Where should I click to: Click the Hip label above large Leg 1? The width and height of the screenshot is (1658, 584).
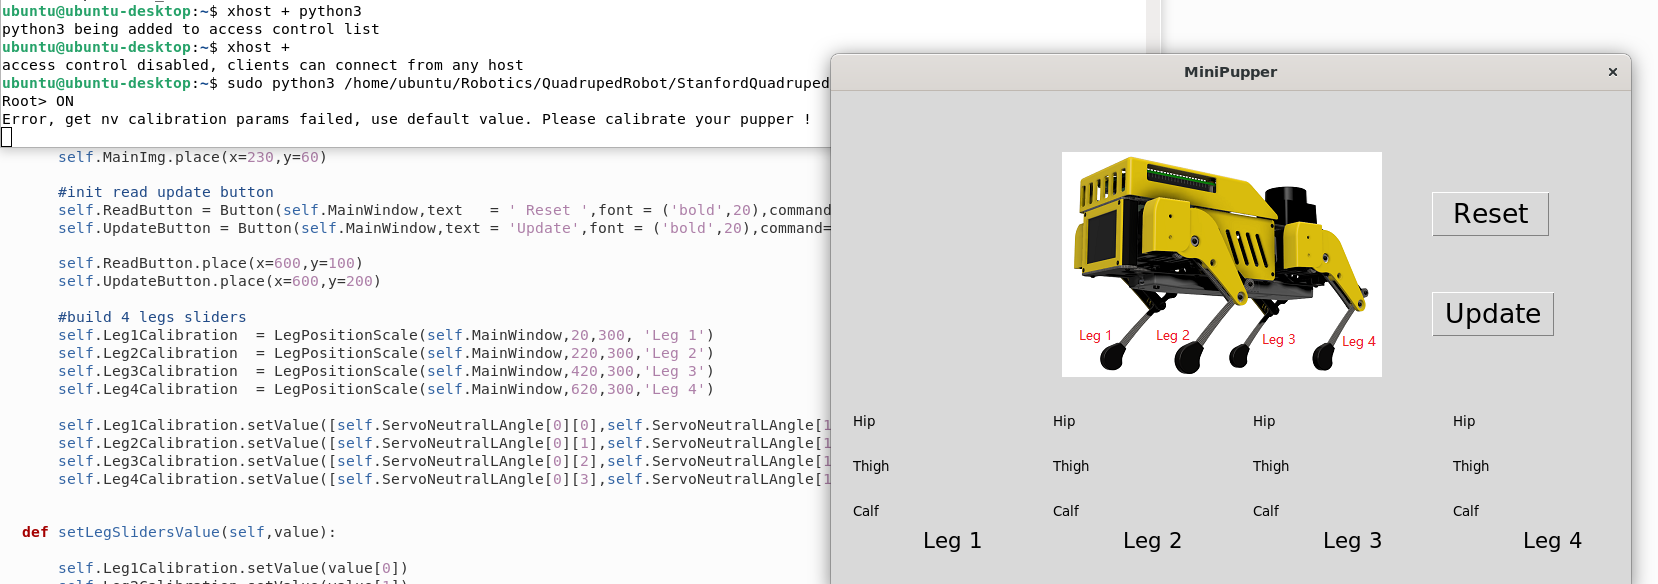tap(864, 421)
